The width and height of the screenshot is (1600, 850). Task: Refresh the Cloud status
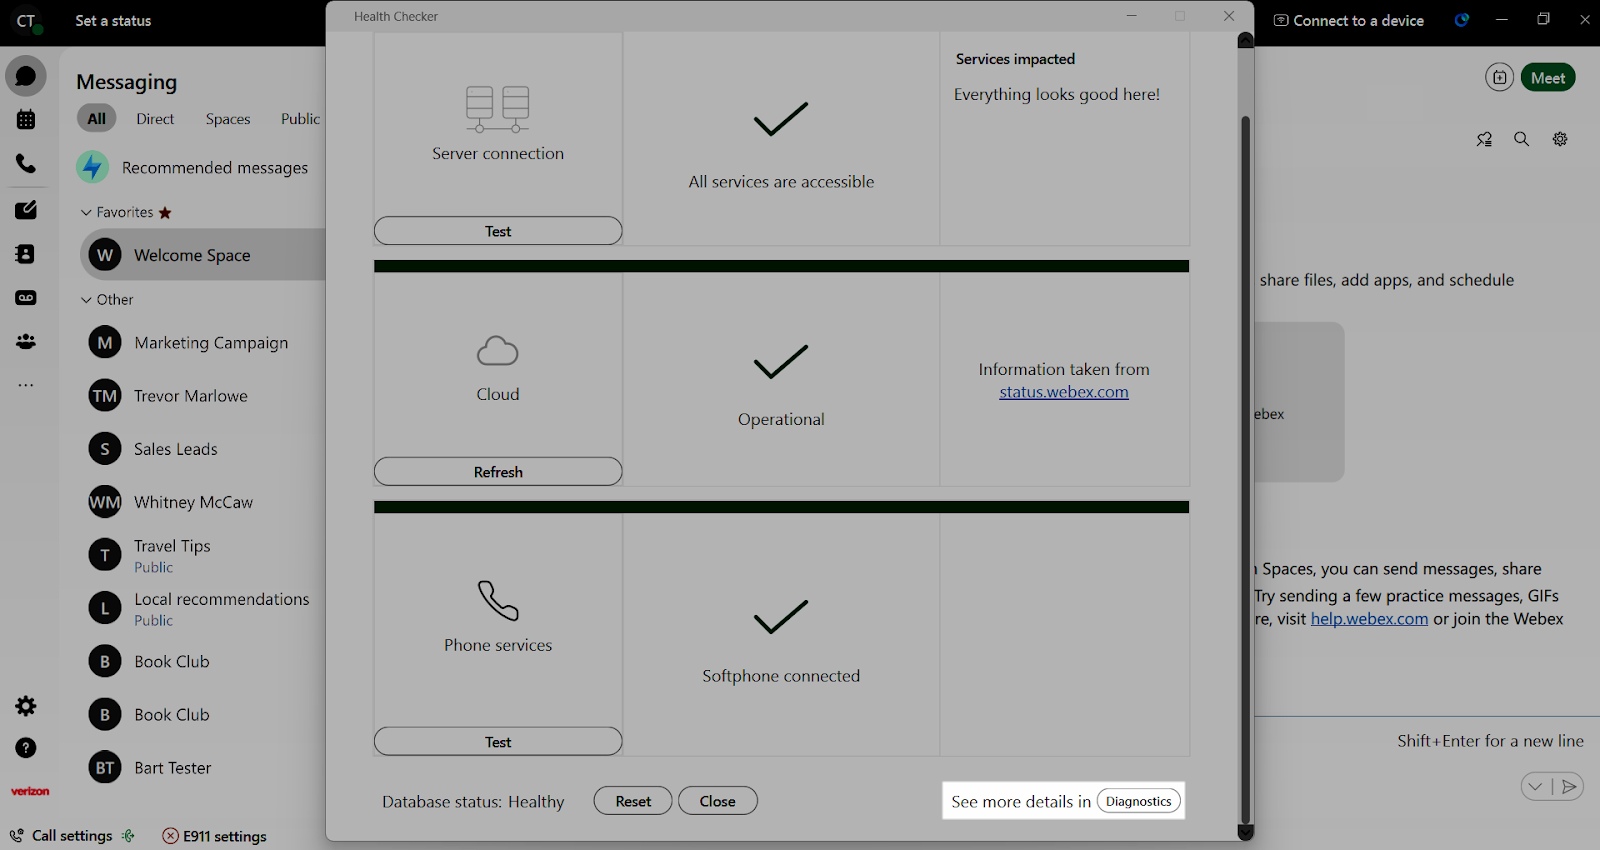click(498, 472)
